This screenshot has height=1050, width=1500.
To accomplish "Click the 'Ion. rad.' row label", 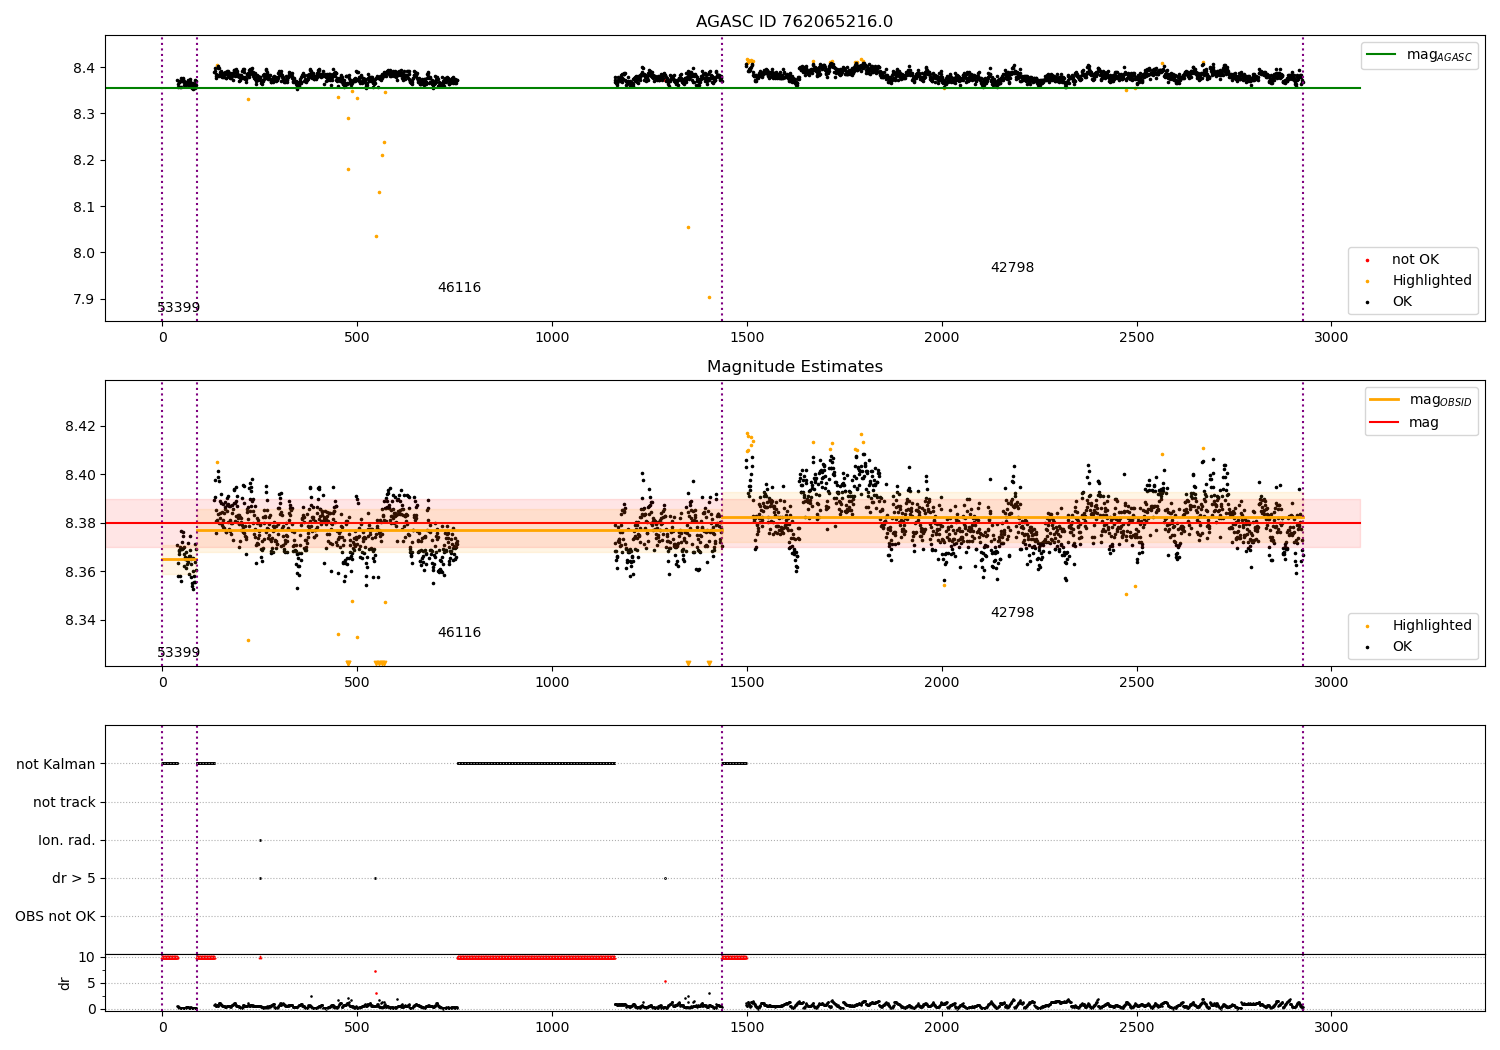I will [67, 841].
